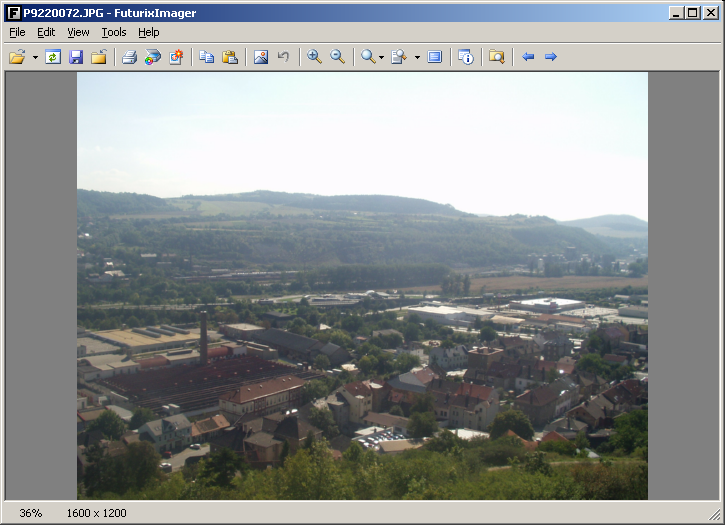Open the Help menu

click(148, 32)
